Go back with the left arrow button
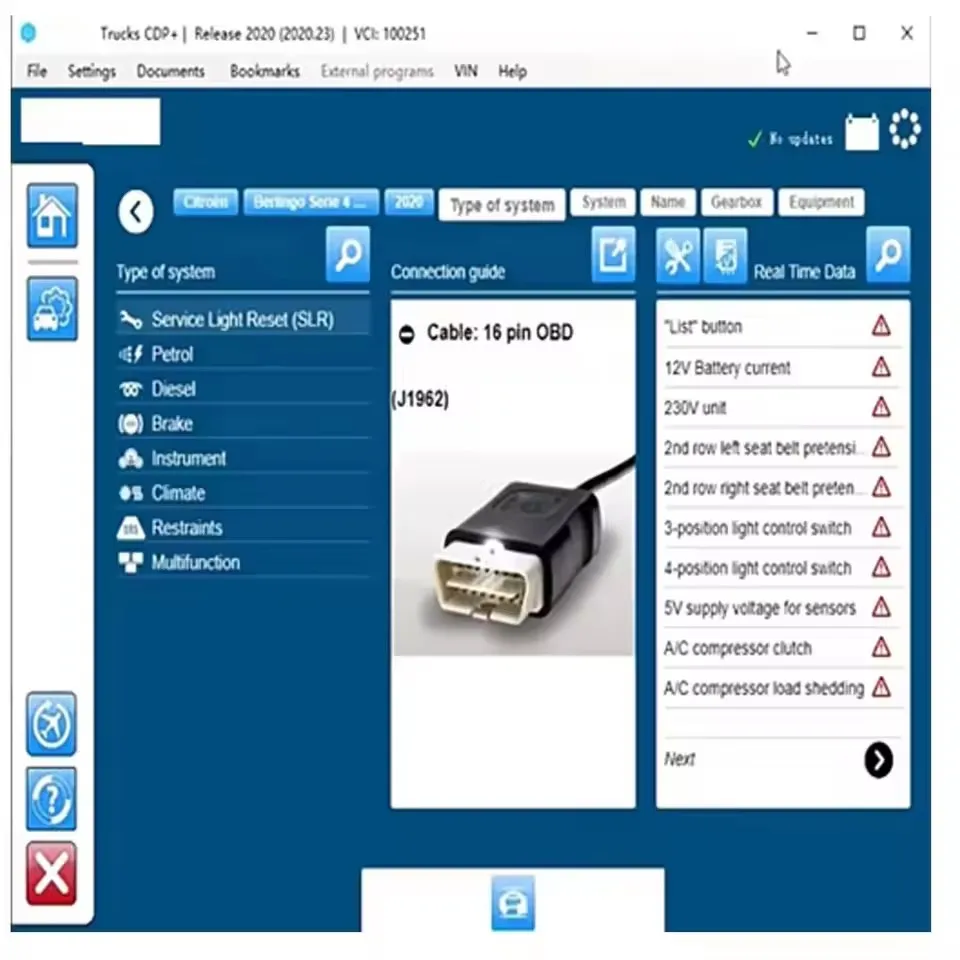 [136, 212]
